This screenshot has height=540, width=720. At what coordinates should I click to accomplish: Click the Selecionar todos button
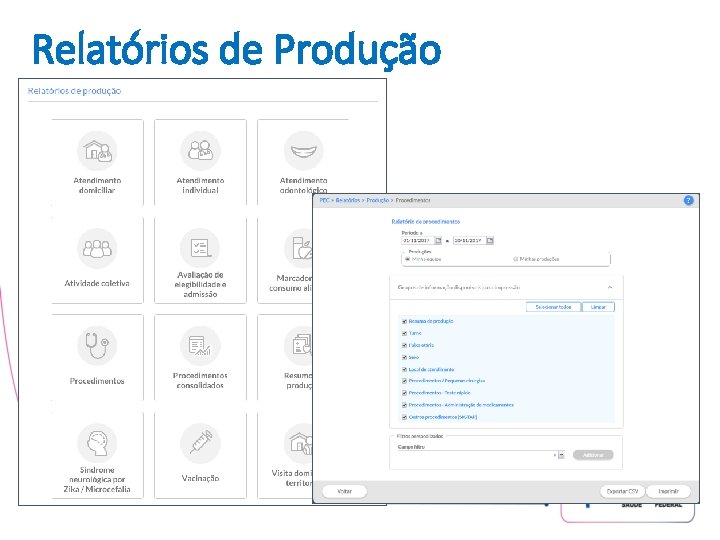click(x=553, y=307)
